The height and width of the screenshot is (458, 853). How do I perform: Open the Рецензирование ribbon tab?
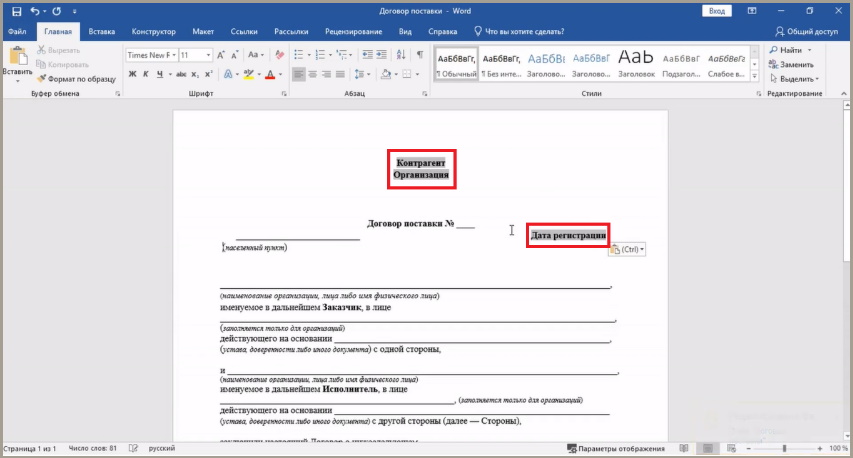pos(354,32)
